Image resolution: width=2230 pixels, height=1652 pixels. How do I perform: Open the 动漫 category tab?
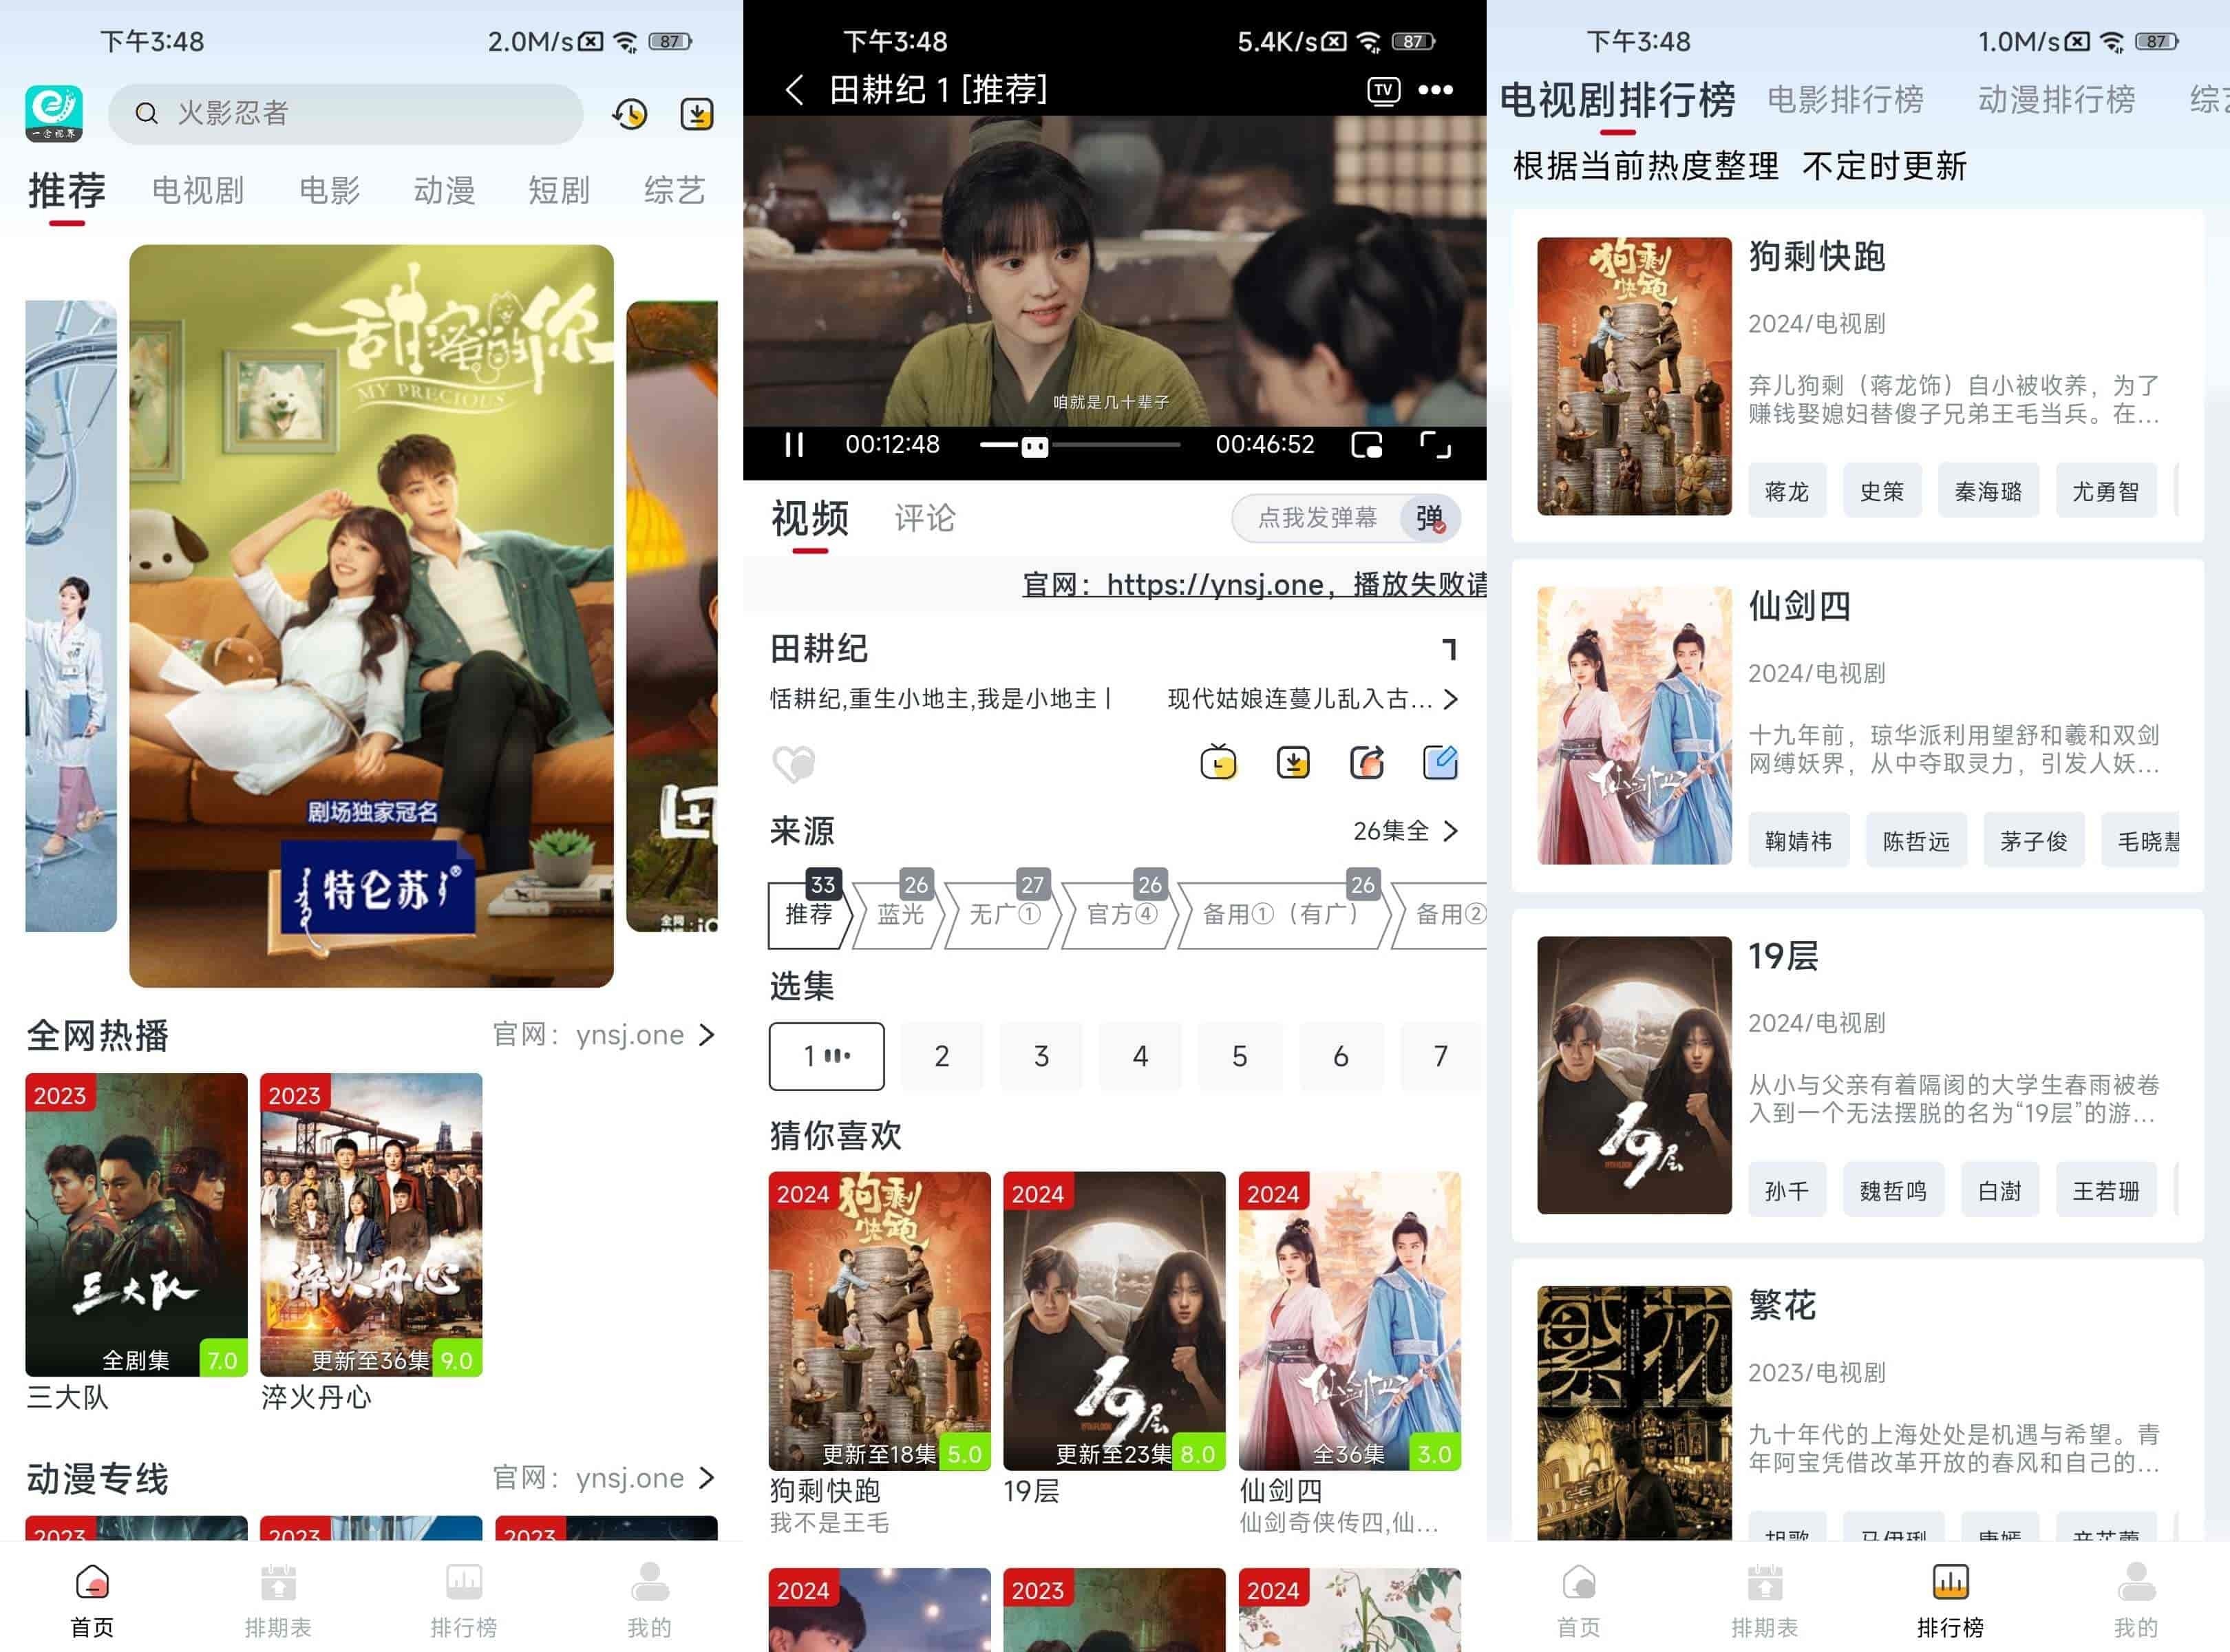pyautogui.click(x=444, y=190)
